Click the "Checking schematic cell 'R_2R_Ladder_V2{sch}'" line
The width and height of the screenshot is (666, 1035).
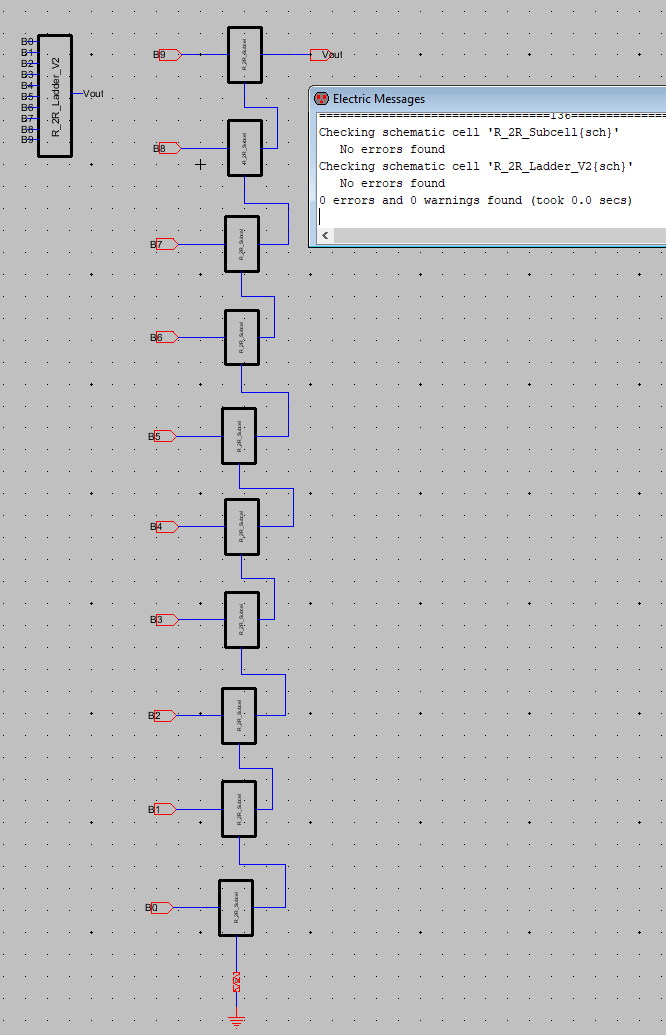(x=476, y=166)
